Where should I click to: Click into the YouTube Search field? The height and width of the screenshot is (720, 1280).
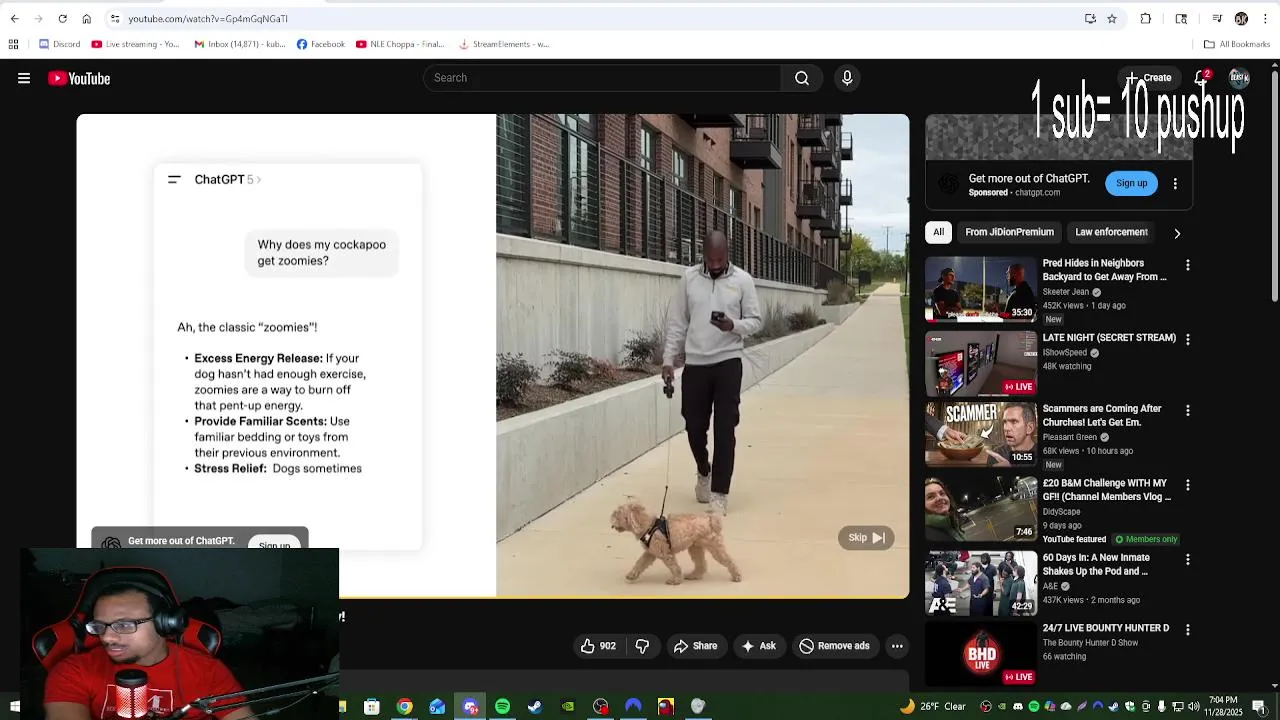coord(602,78)
